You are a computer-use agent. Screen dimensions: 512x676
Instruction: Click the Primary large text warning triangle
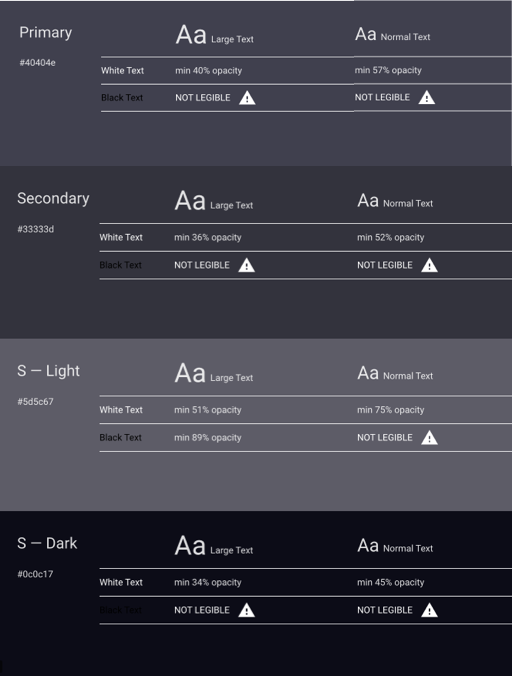tap(247, 98)
